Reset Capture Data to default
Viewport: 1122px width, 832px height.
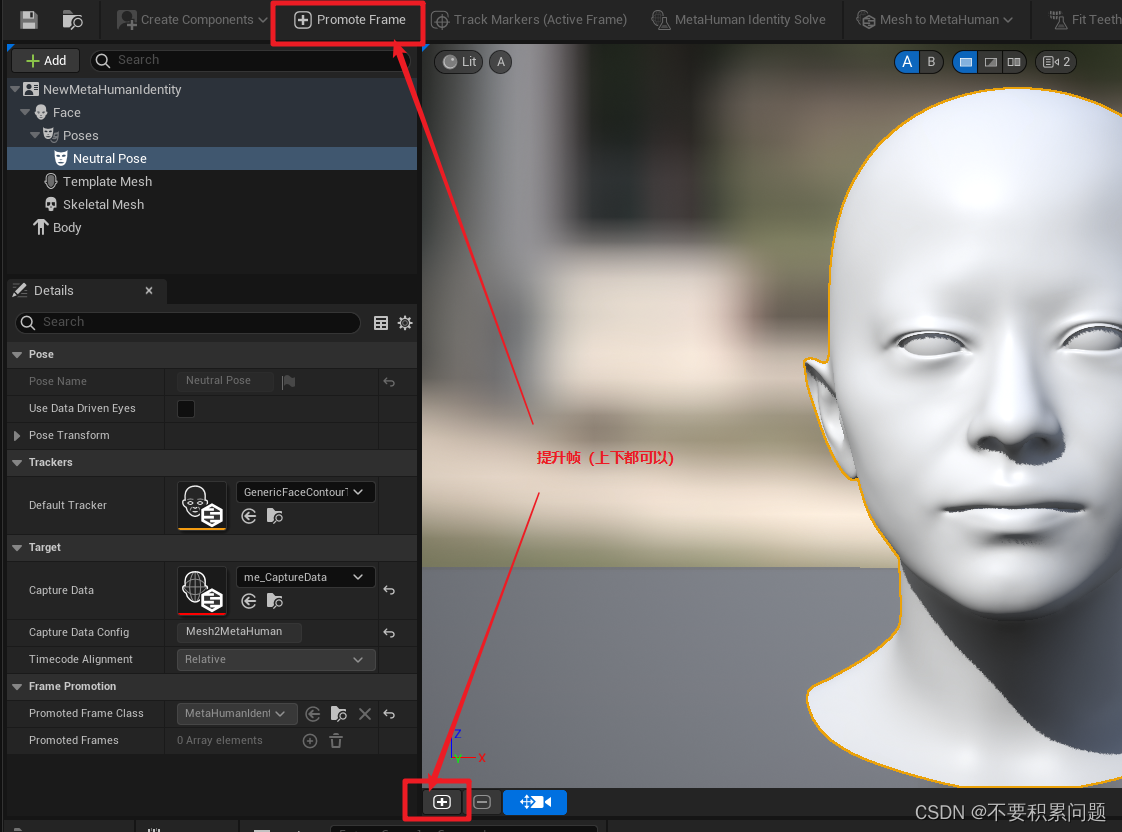pos(389,590)
